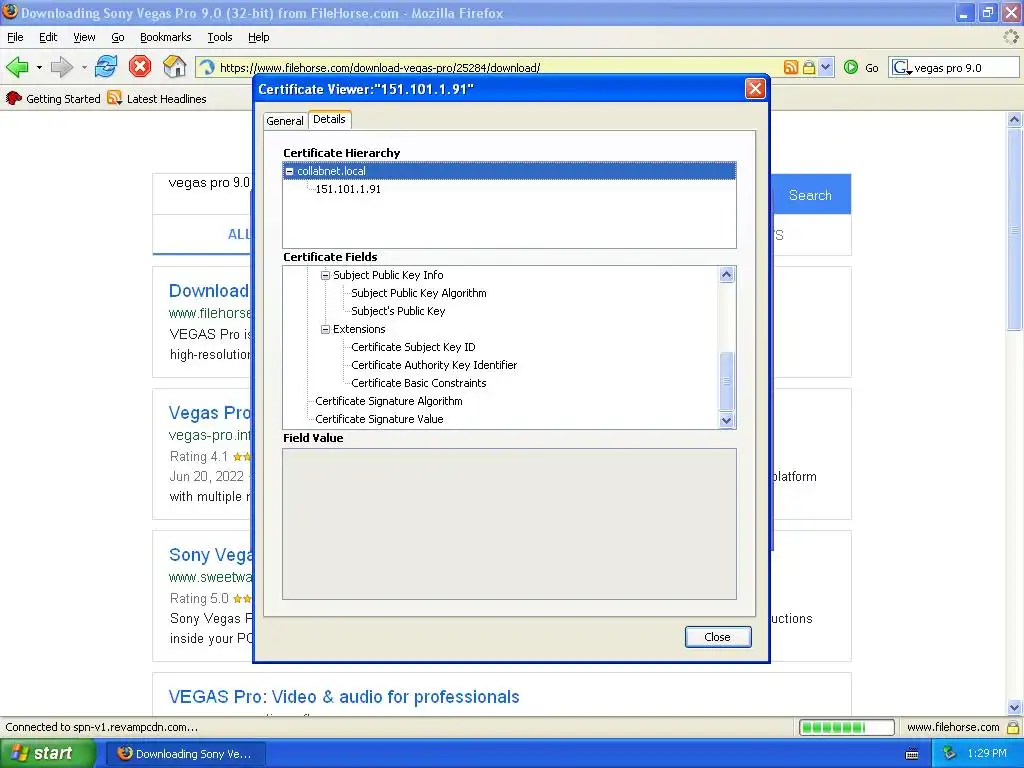
Task: Click the green Go button icon
Action: [851, 67]
